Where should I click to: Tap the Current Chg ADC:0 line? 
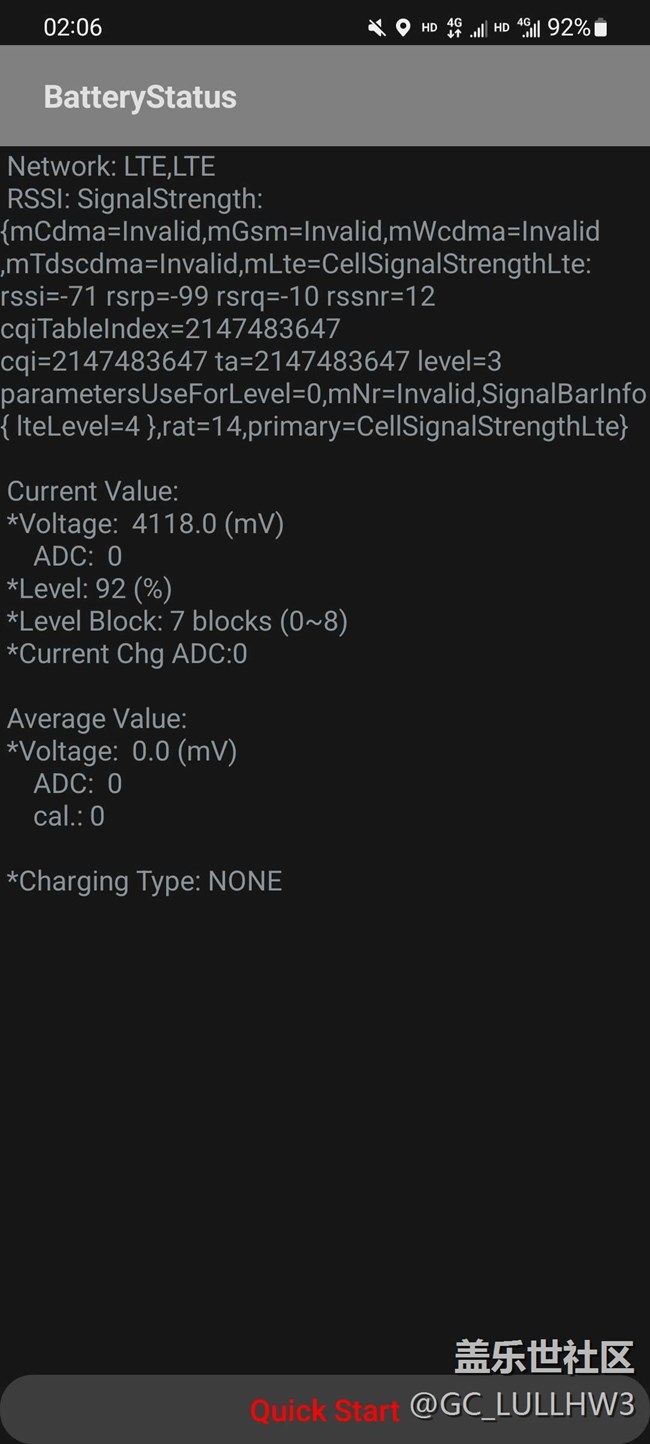[127, 654]
